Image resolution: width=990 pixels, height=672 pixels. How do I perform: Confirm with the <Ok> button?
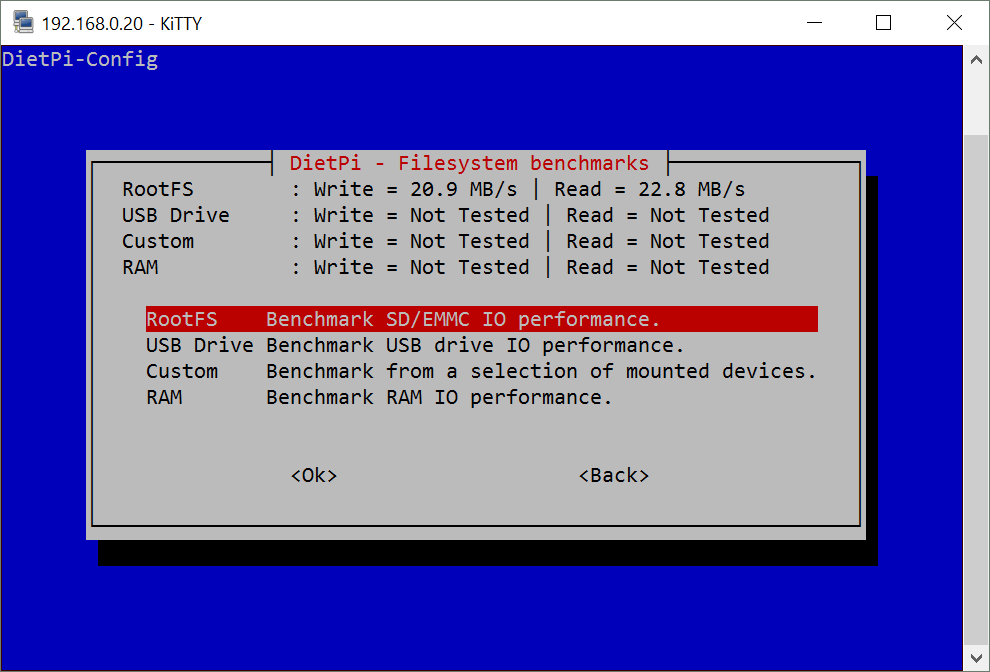[314, 475]
